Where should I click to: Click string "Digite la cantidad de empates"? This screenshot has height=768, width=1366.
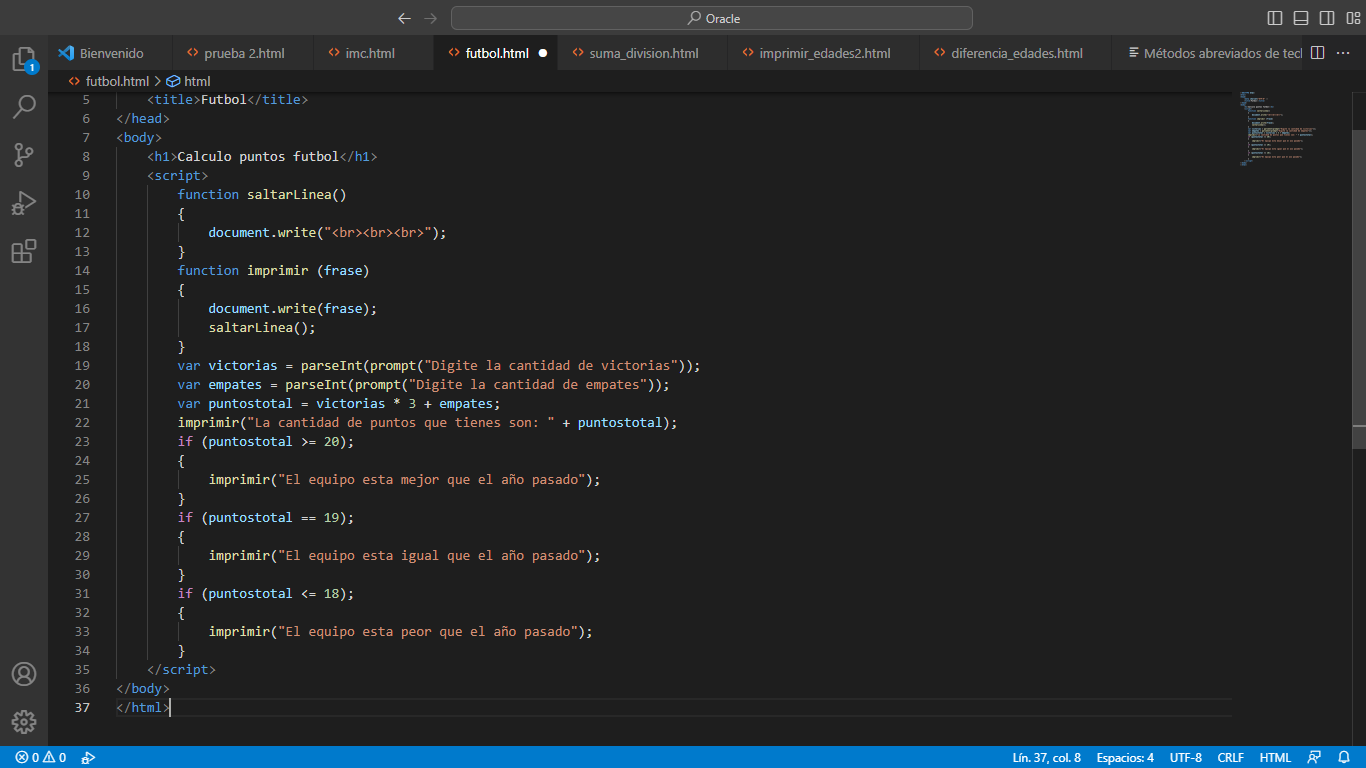click(530, 384)
